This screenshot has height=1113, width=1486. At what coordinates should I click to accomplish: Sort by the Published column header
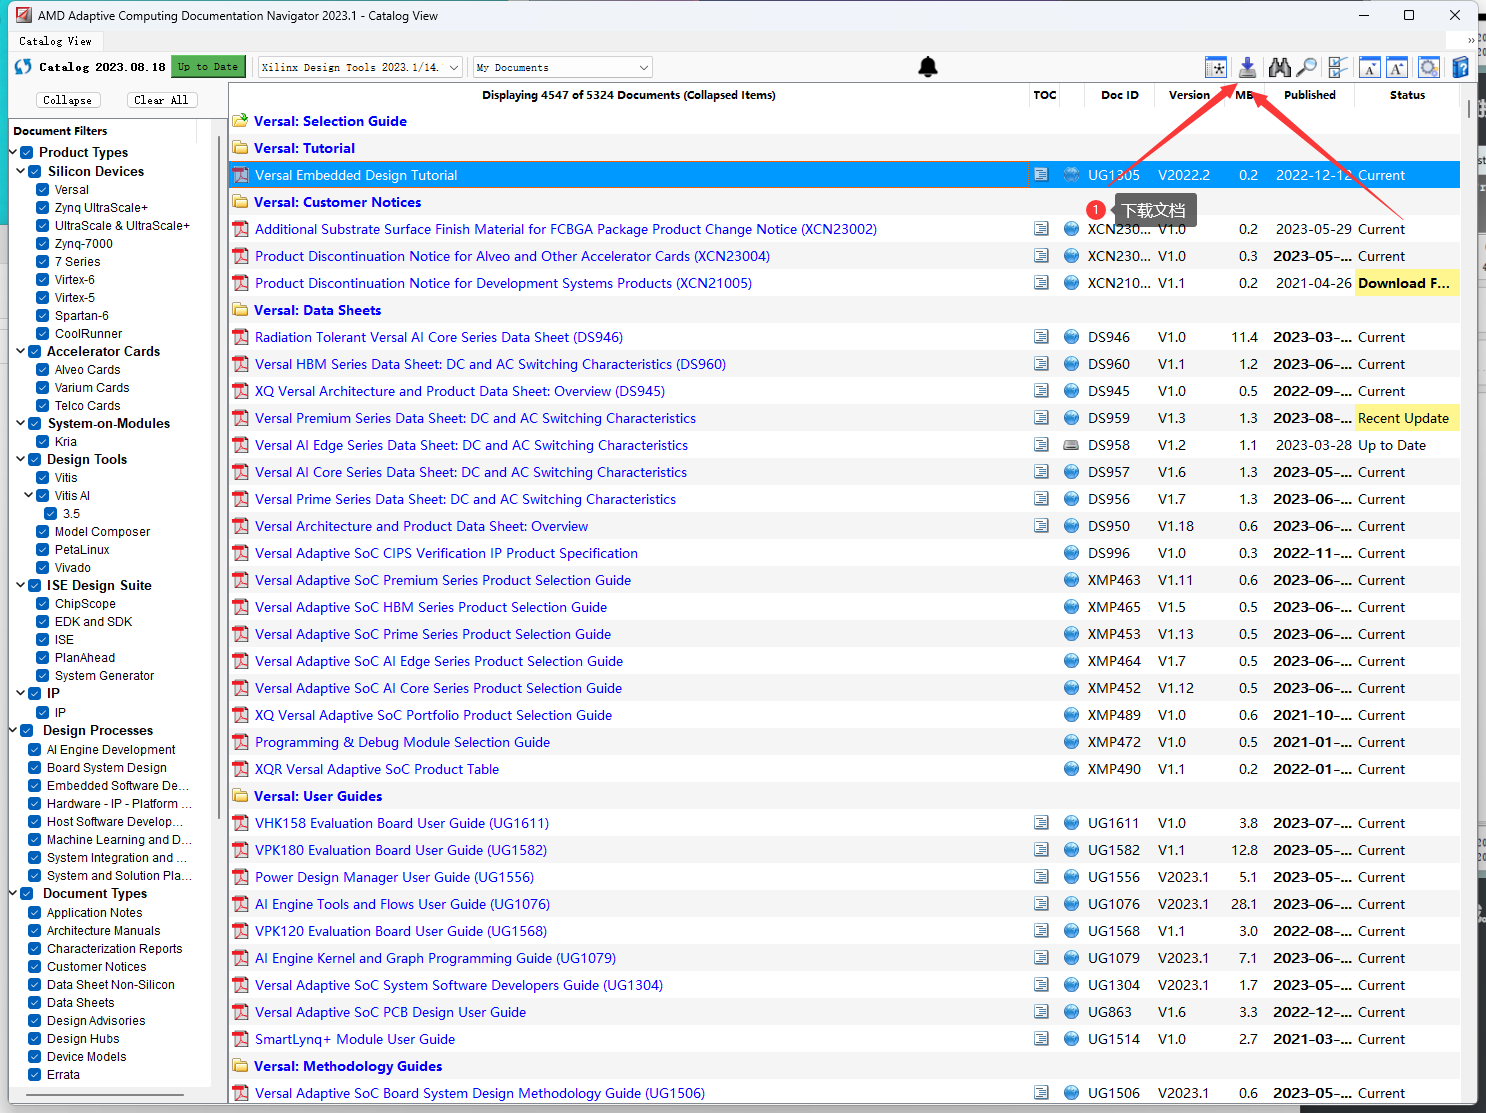[1309, 95]
